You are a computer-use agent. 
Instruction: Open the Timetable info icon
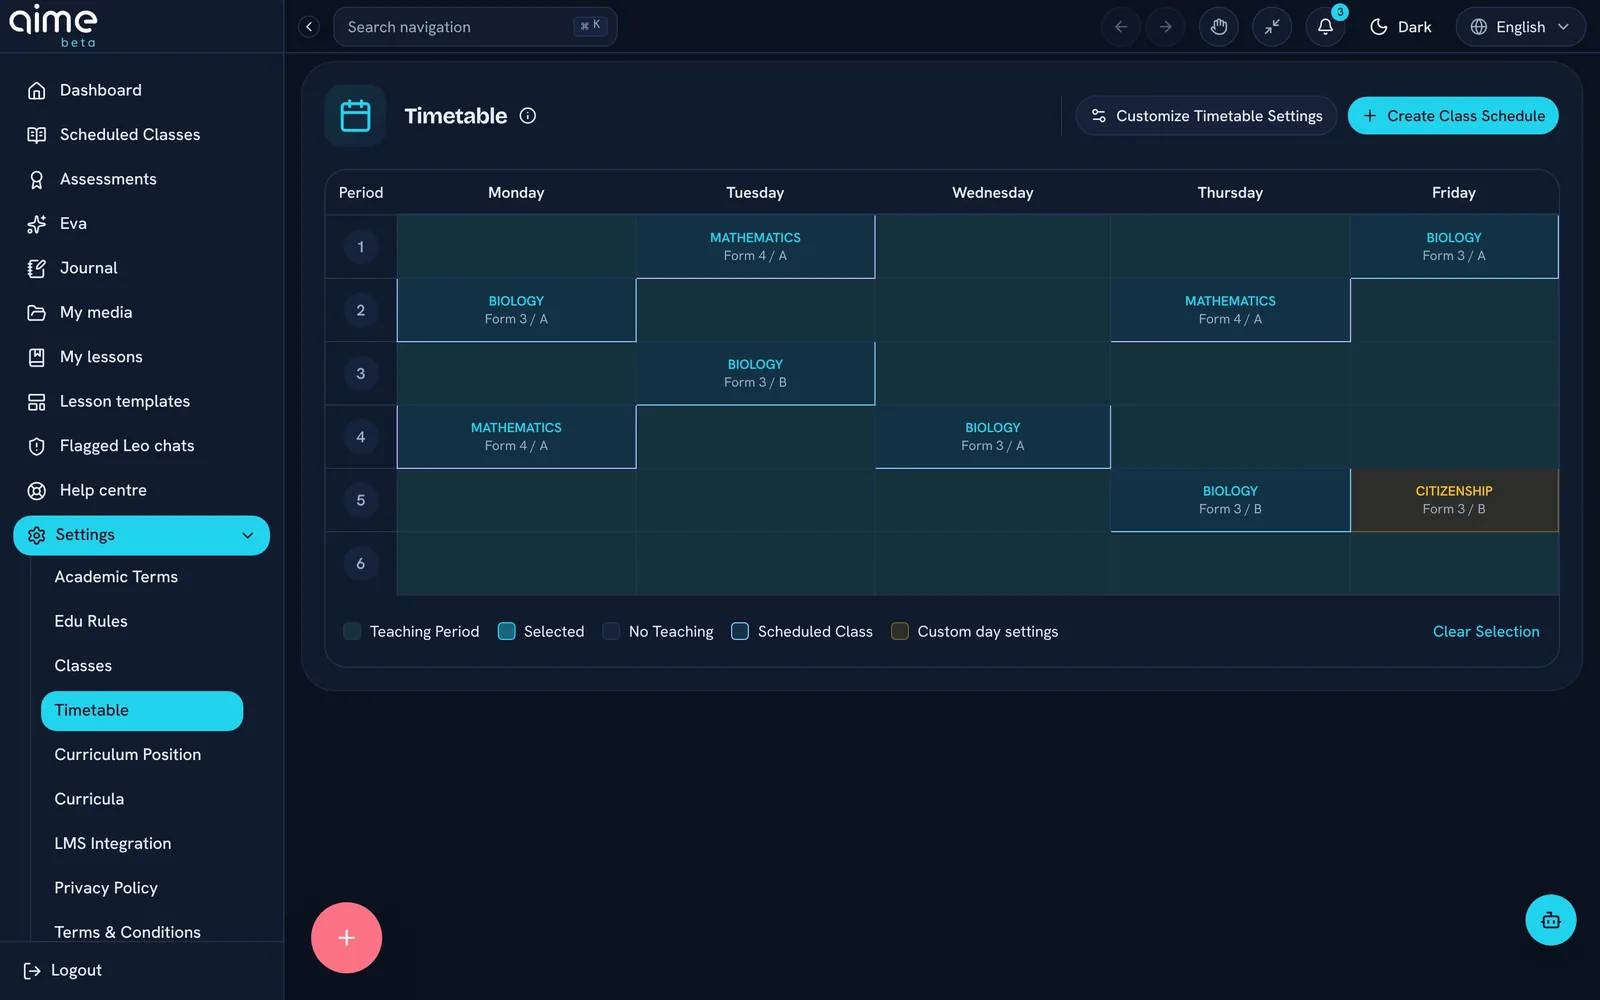coord(528,116)
